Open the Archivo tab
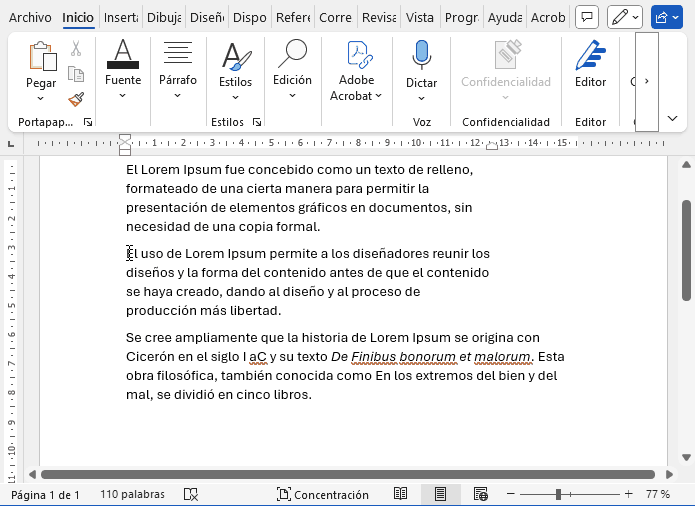Viewport: 695px width, 506px height. (x=30, y=17)
